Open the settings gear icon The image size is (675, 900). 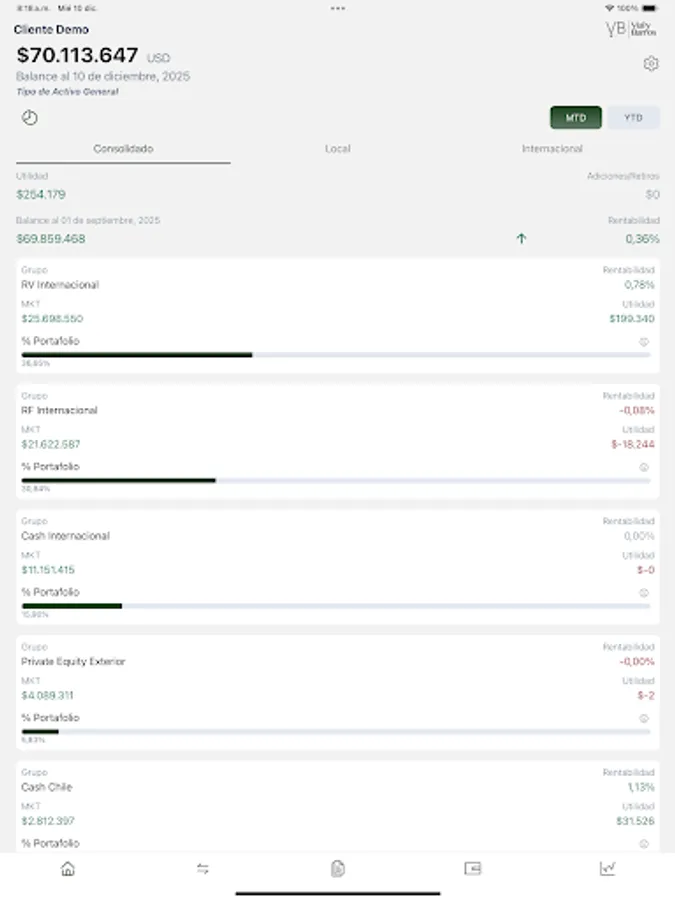pos(650,64)
